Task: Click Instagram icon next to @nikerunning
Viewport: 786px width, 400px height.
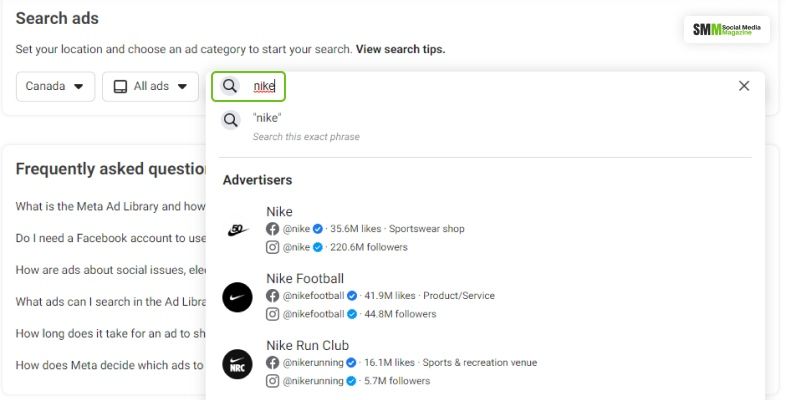Action: click(273, 381)
